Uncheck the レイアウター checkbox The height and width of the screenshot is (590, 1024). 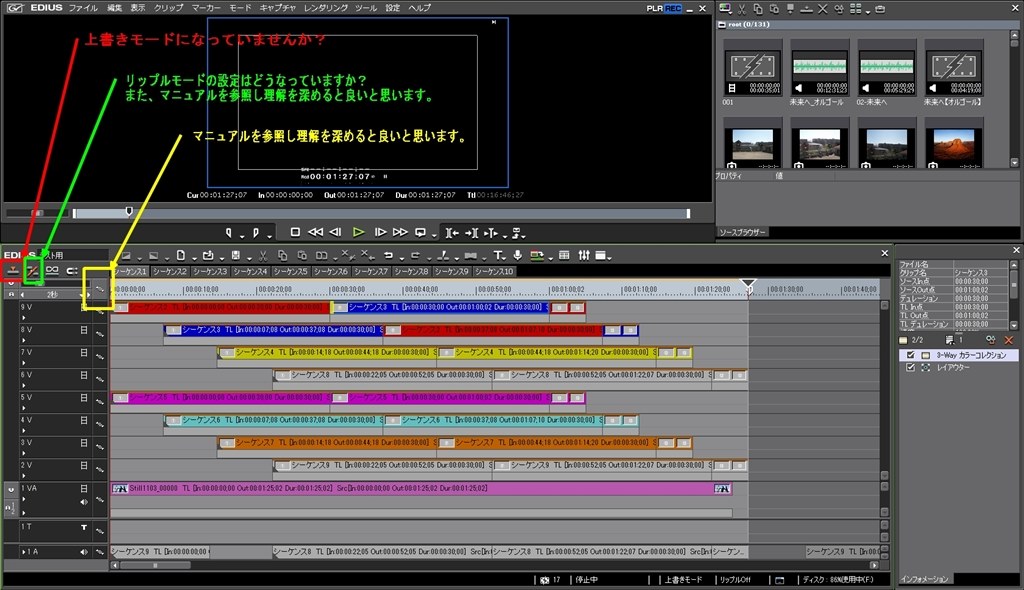(910, 368)
